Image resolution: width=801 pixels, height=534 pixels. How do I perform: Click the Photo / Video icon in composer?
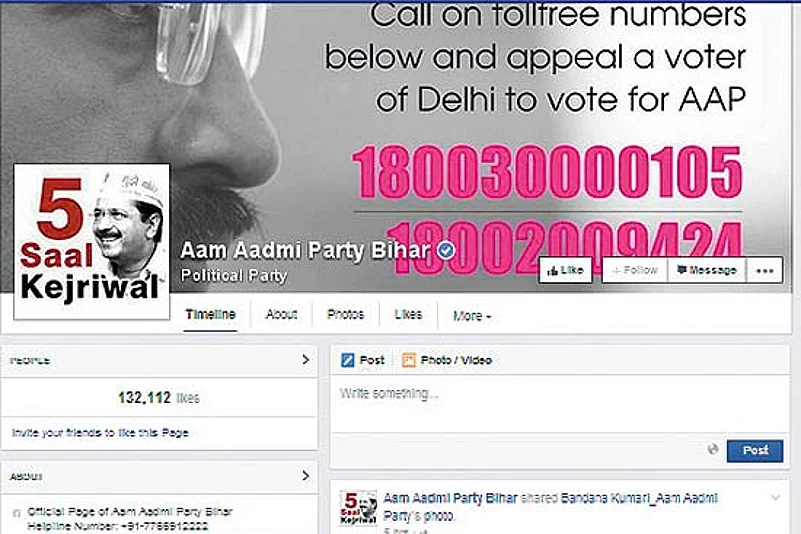pos(409,360)
